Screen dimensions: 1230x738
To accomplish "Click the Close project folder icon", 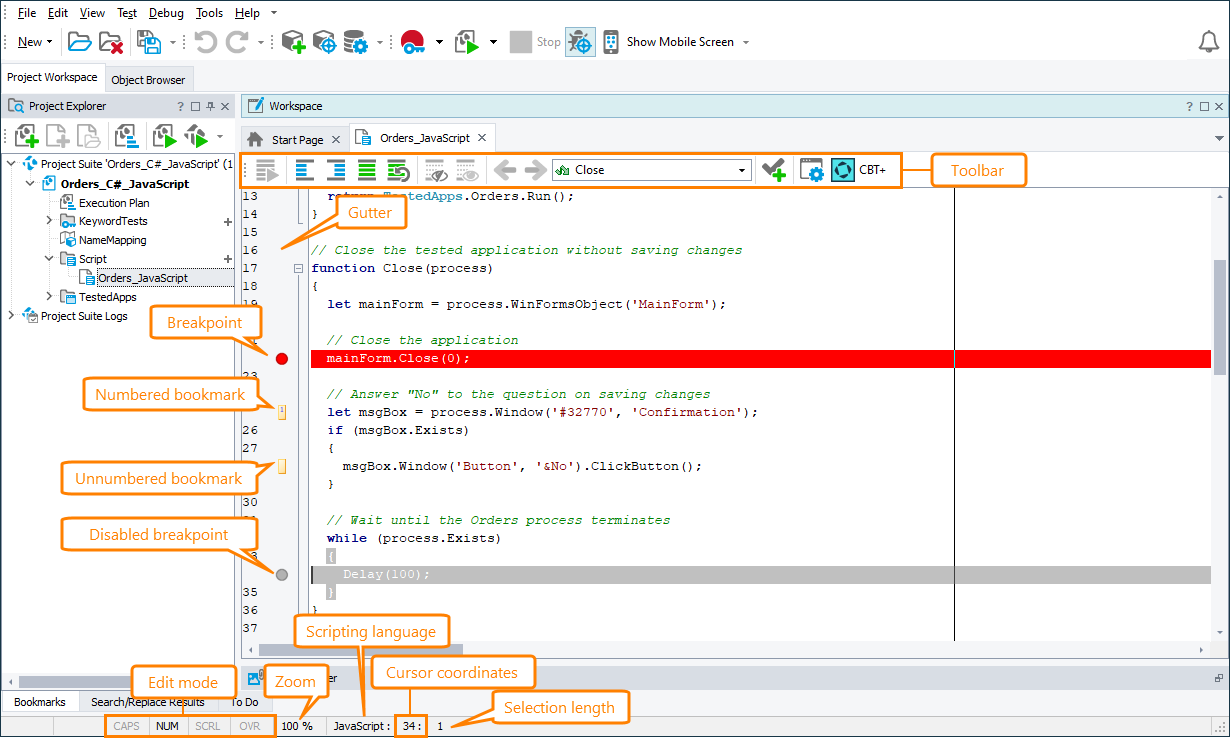I will [111, 42].
